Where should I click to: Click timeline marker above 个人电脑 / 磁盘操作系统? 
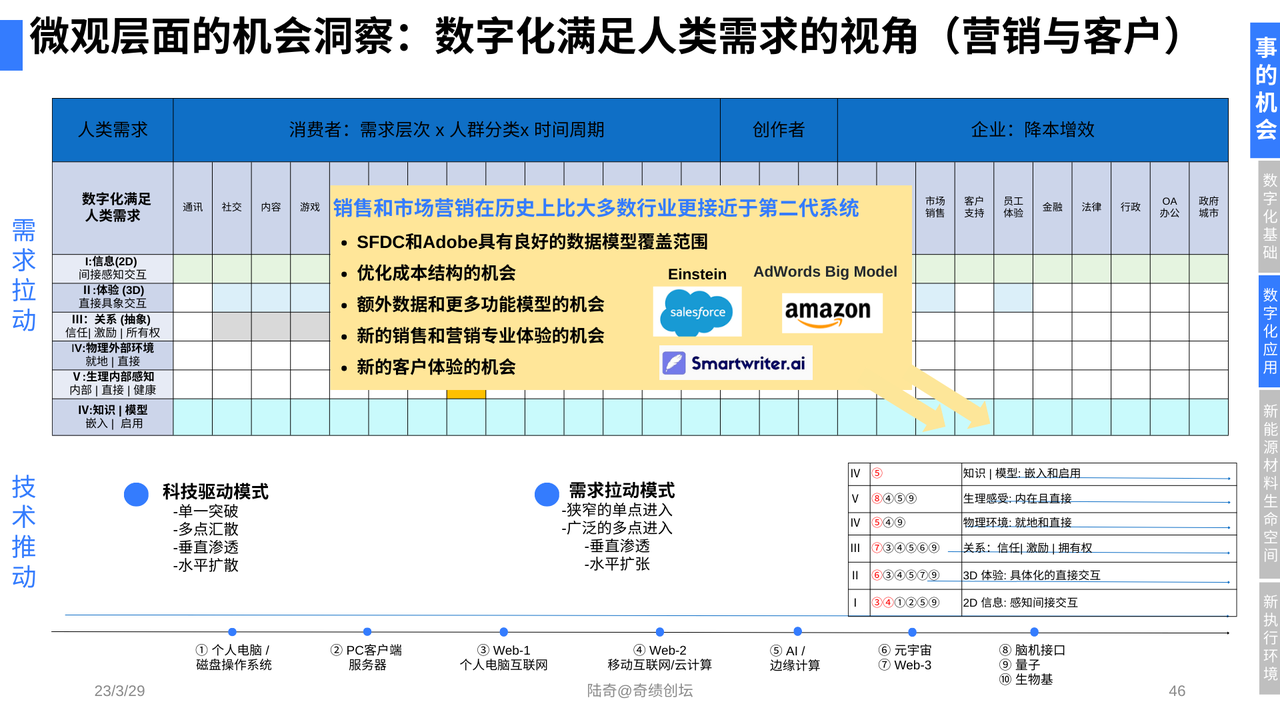point(232,632)
